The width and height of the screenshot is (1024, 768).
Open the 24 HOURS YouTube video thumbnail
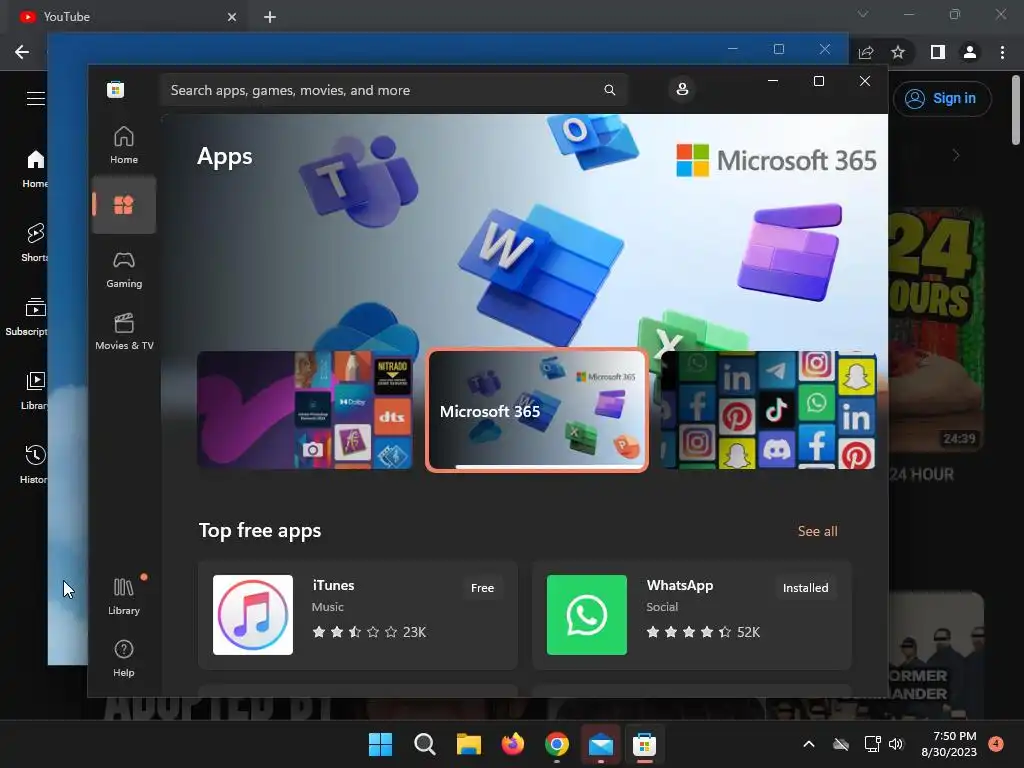[936, 330]
